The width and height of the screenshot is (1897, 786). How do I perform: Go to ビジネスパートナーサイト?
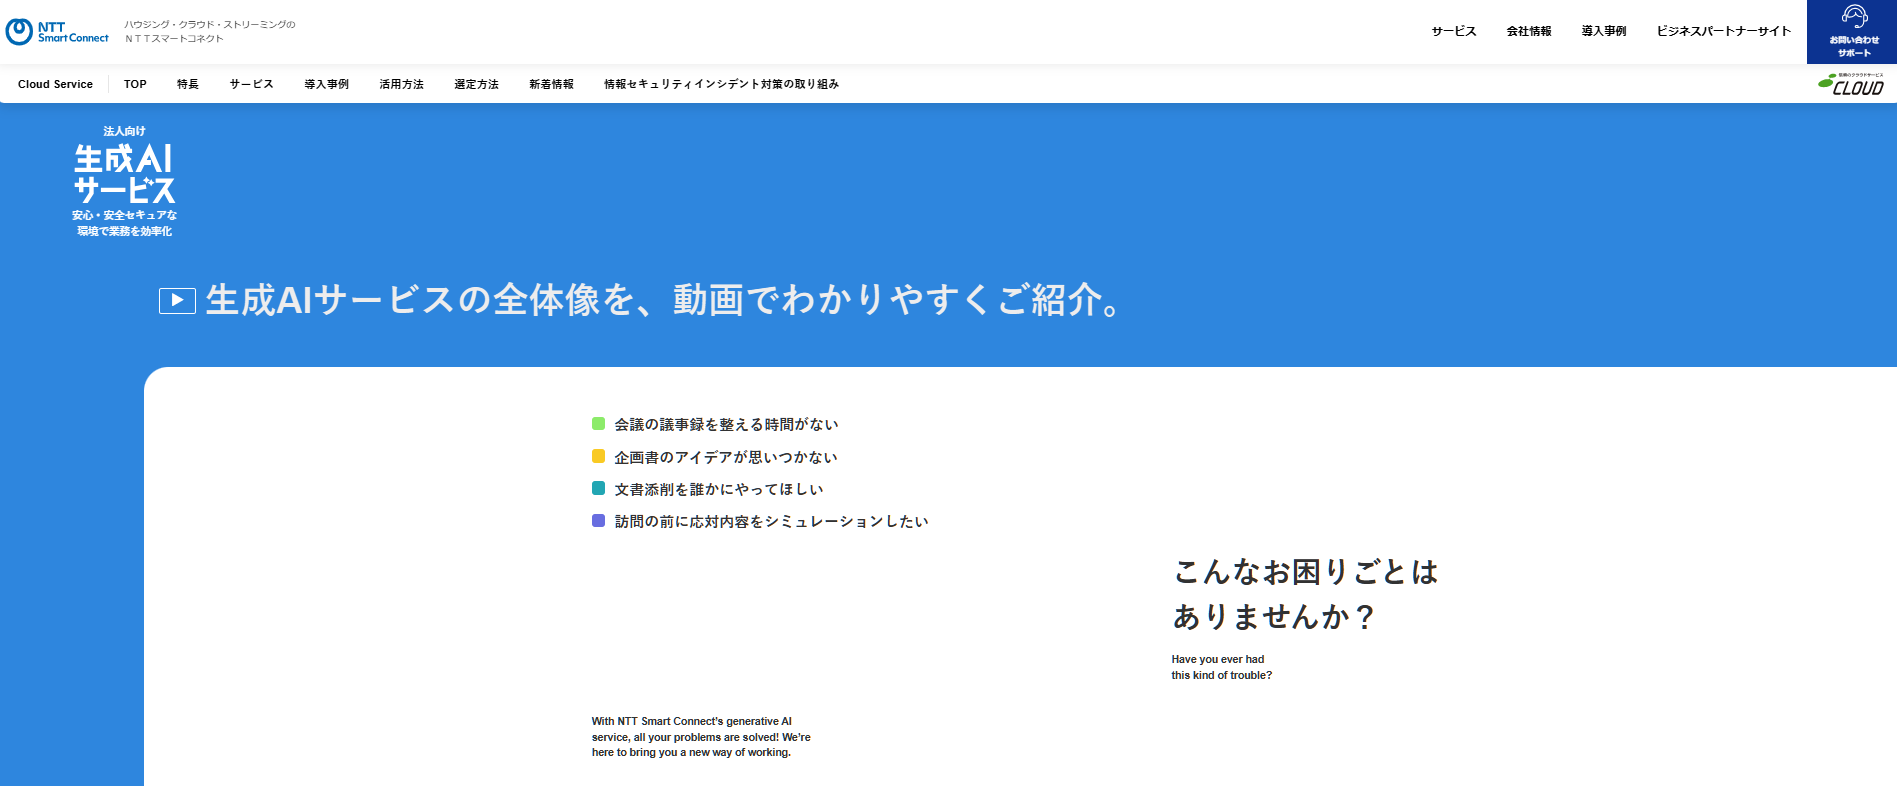(1723, 31)
